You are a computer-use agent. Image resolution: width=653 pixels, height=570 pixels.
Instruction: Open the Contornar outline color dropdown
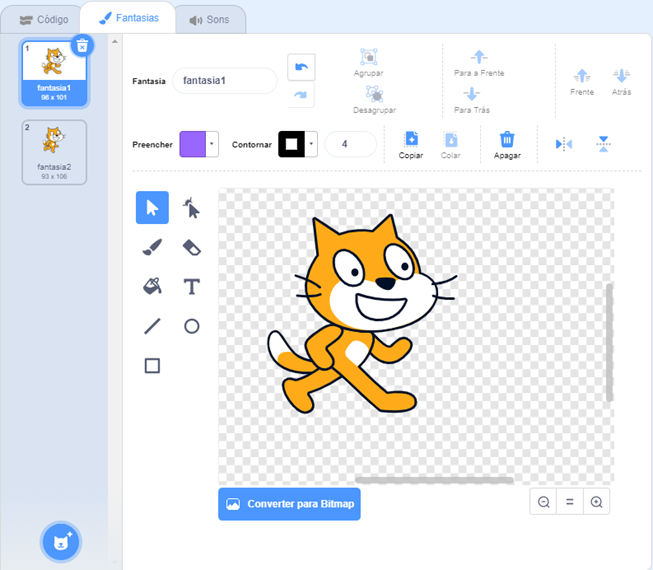pyautogui.click(x=312, y=144)
